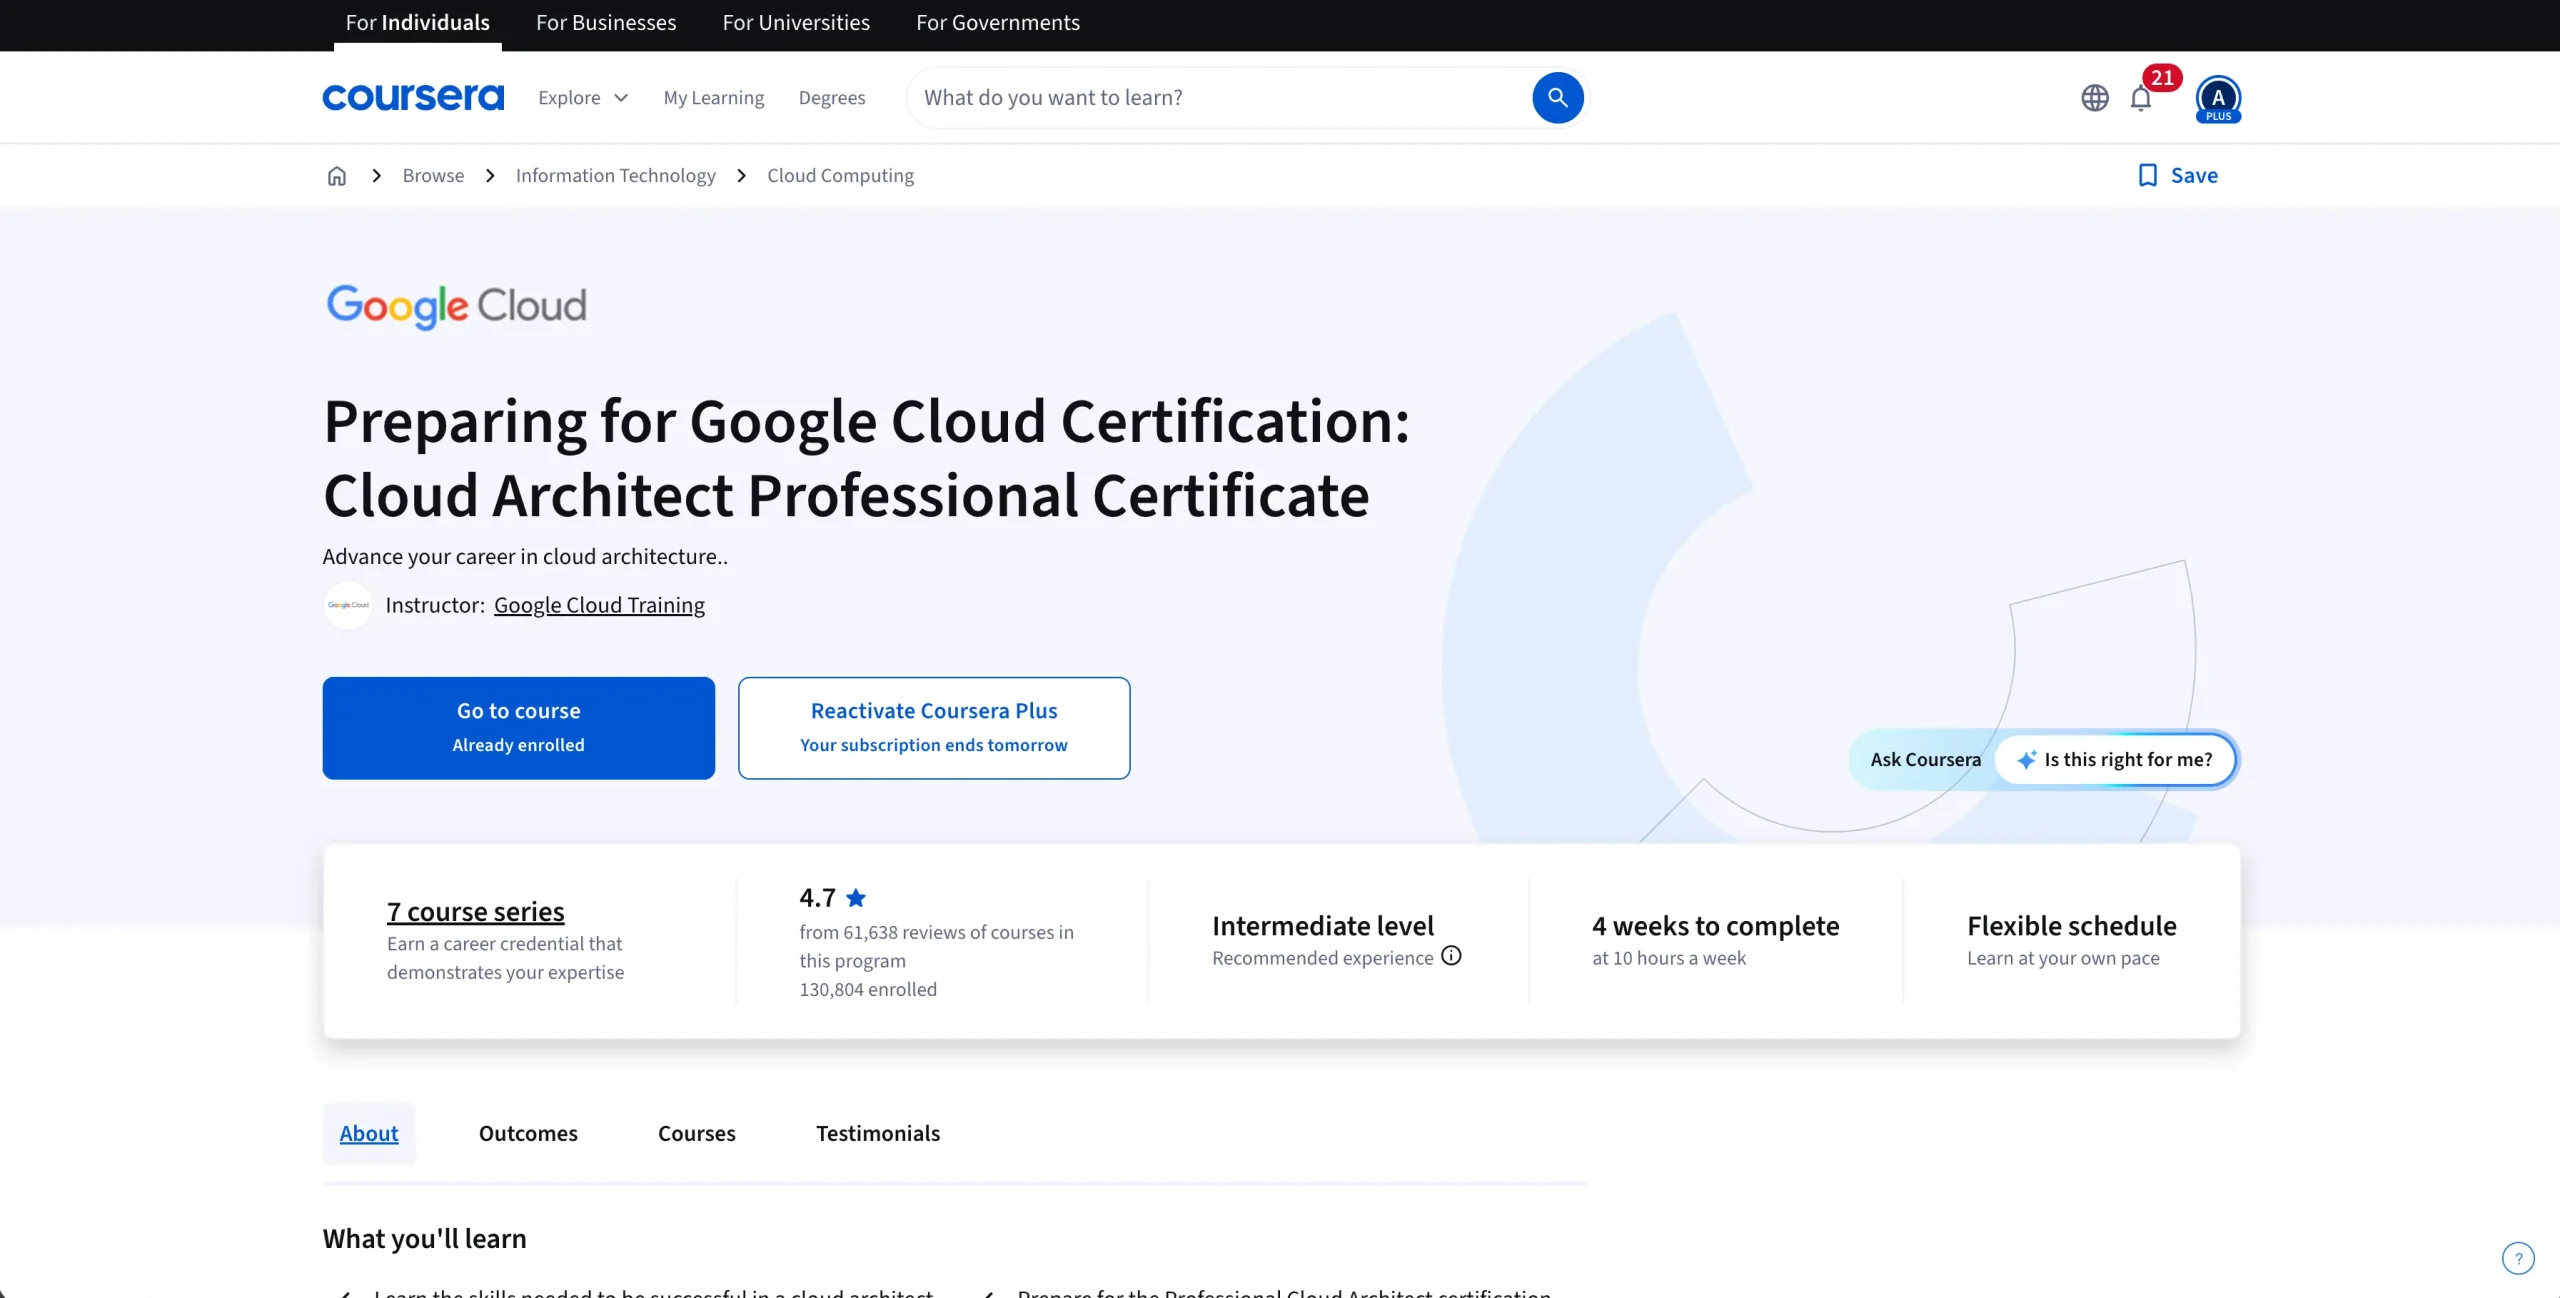
Task: Click the help question mark icon
Action: tap(2518, 1258)
